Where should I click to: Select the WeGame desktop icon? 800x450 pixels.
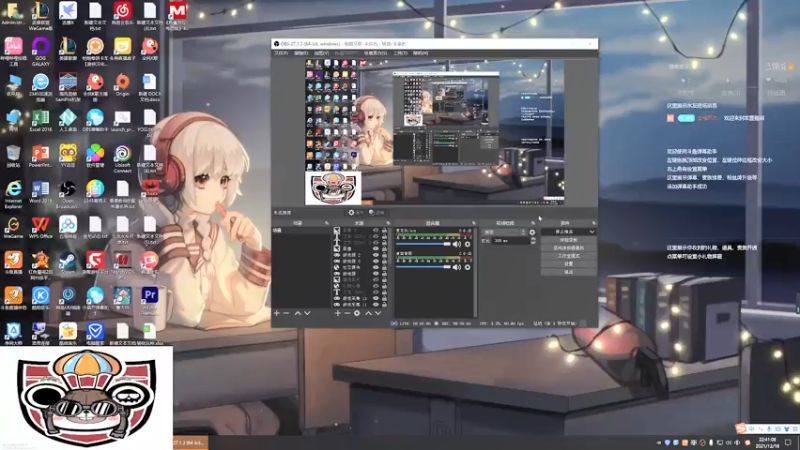click(x=13, y=228)
